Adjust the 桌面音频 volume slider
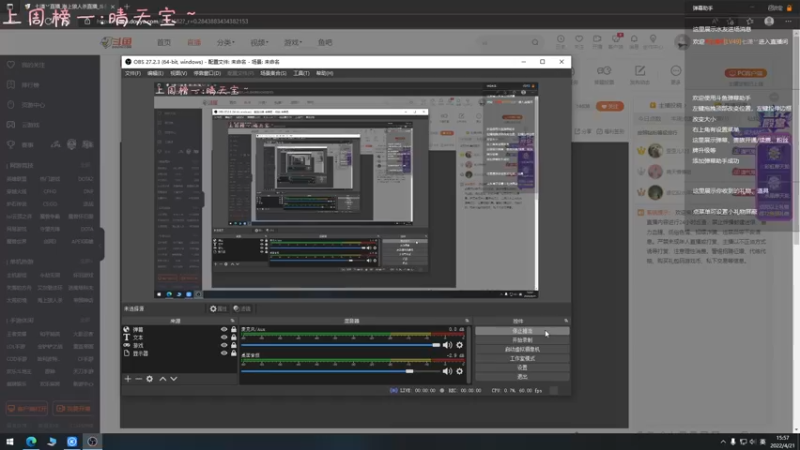 coord(340,371)
